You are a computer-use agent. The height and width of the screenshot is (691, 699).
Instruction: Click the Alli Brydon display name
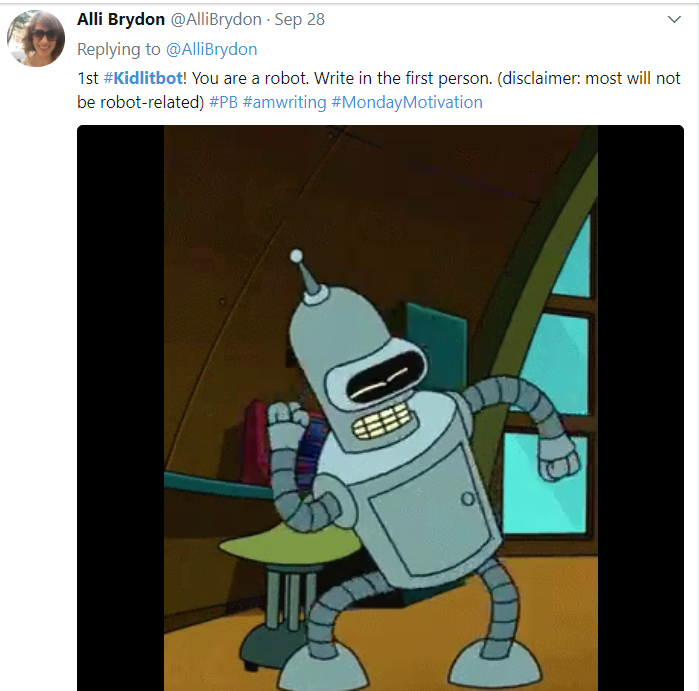click(121, 20)
